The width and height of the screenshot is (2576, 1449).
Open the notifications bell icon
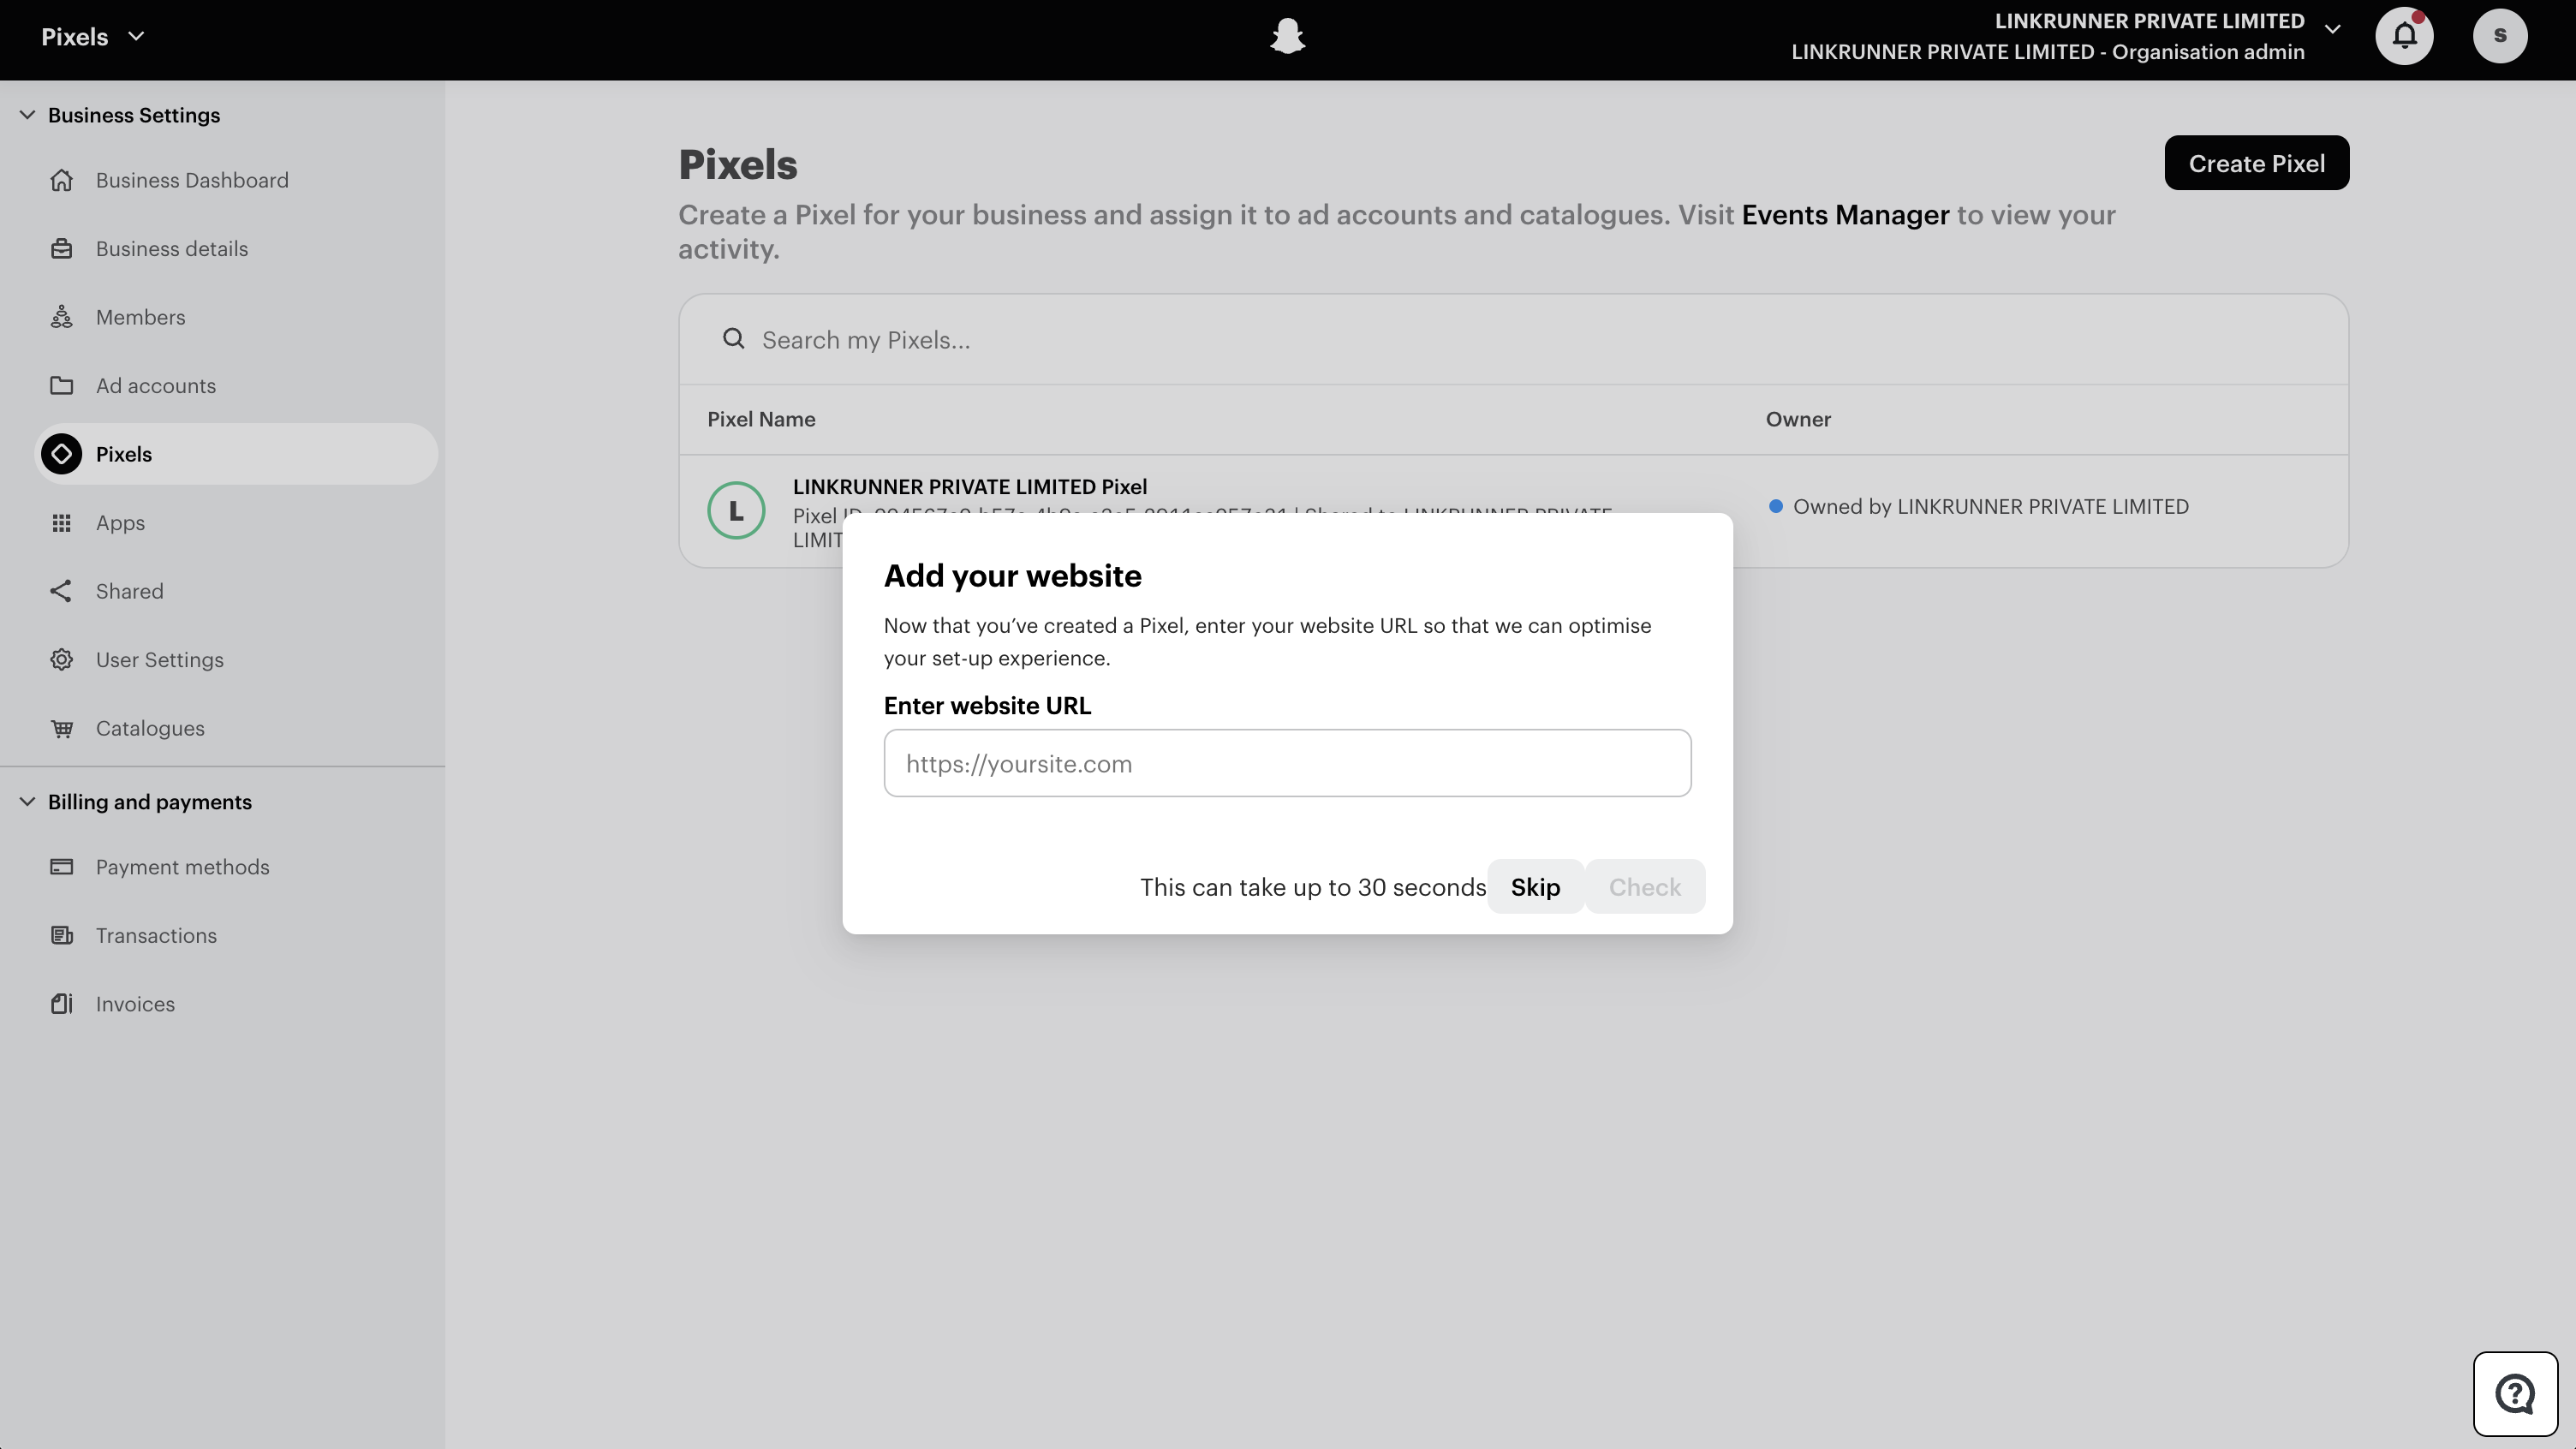point(2404,36)
